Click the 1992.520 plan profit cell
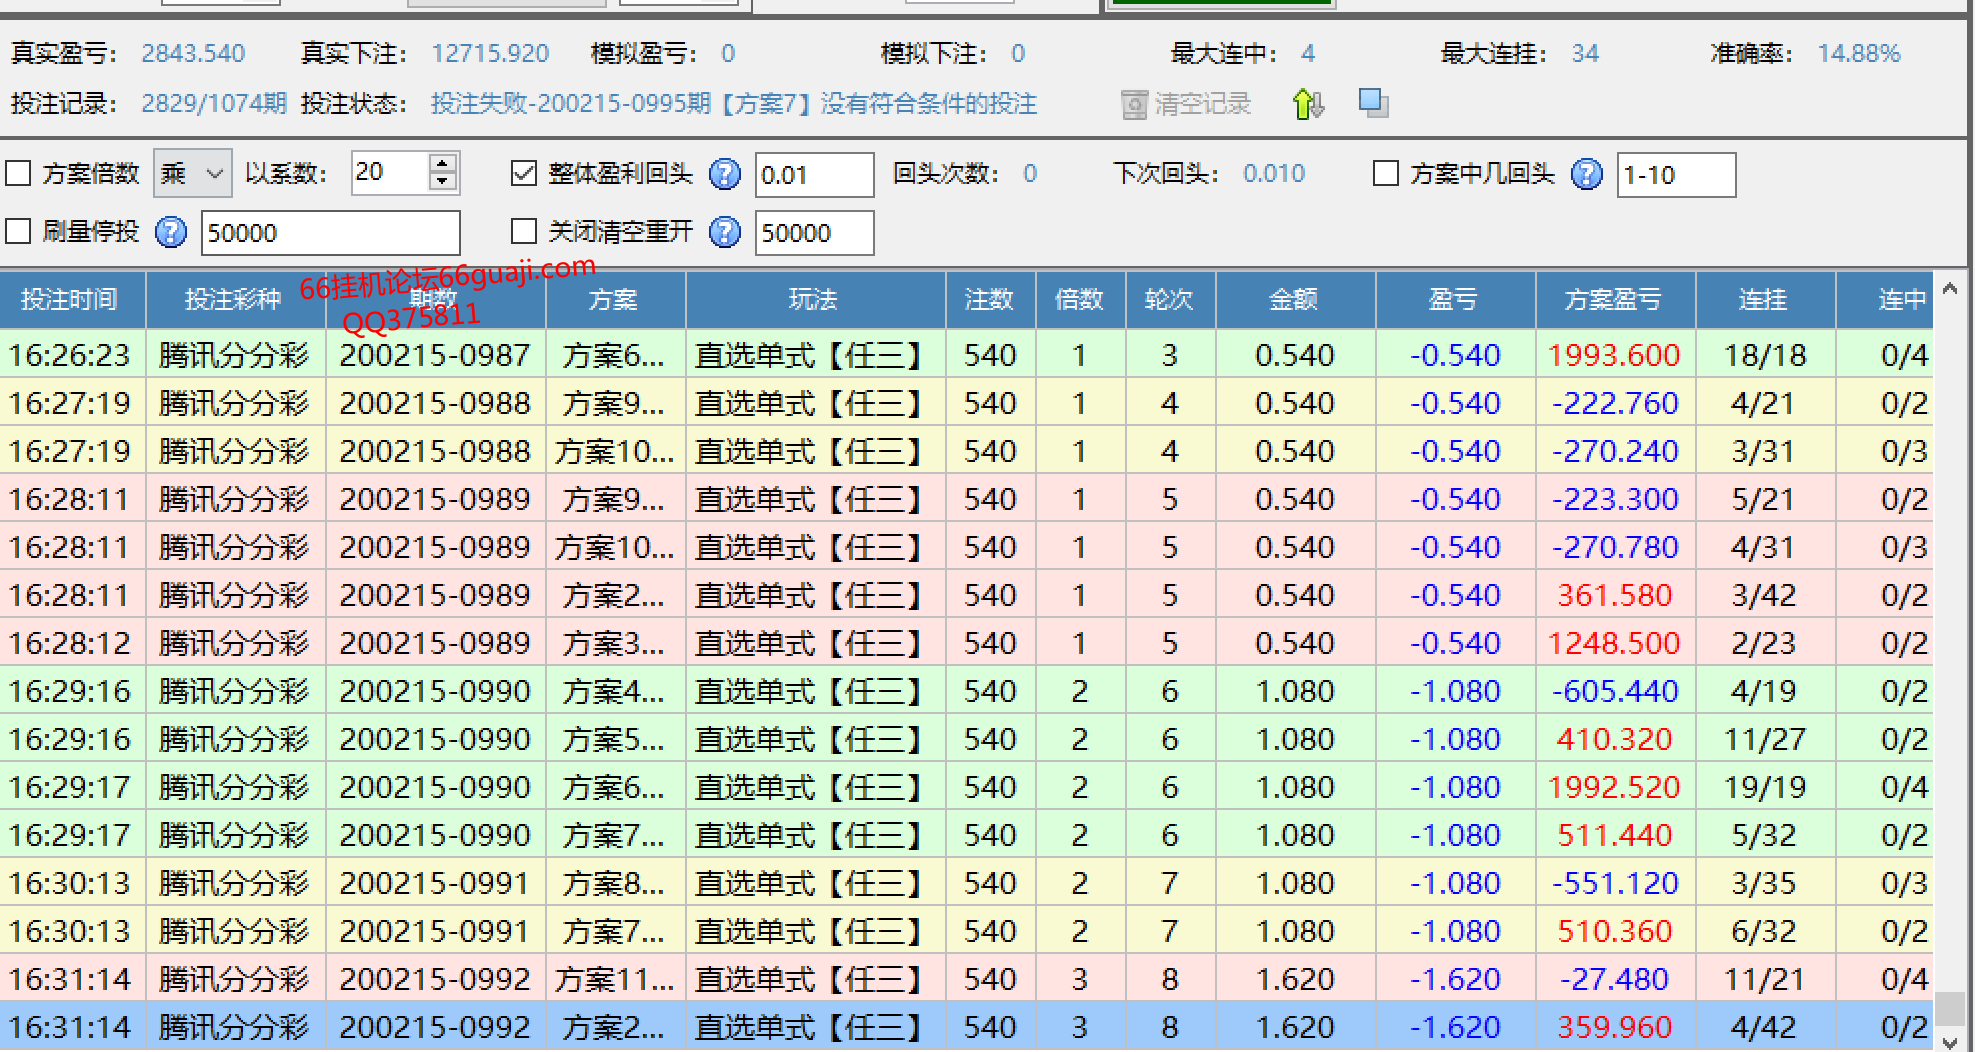Viewport: 1975px width, 1052px height. point(1615,787)
